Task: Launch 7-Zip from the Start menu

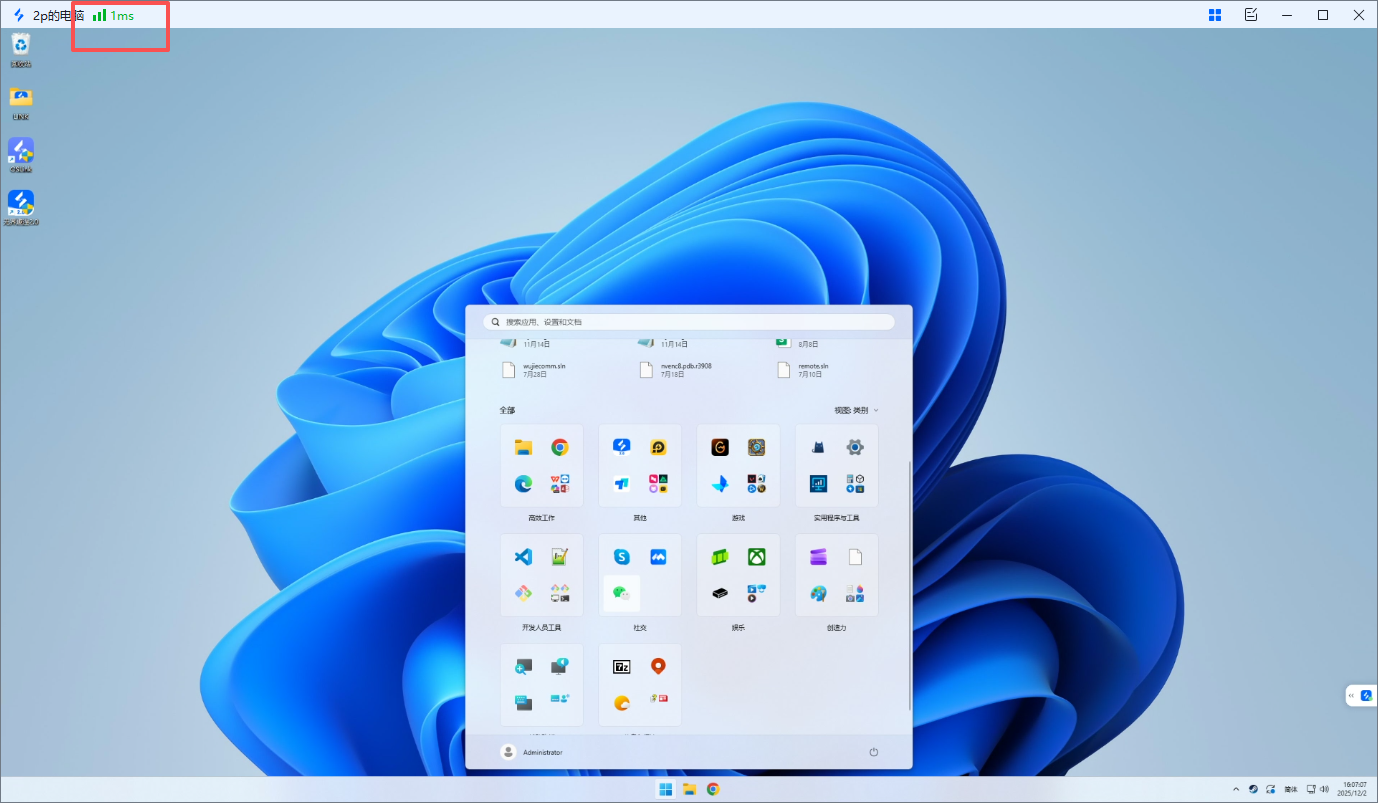Action: (x=622, y=667)
